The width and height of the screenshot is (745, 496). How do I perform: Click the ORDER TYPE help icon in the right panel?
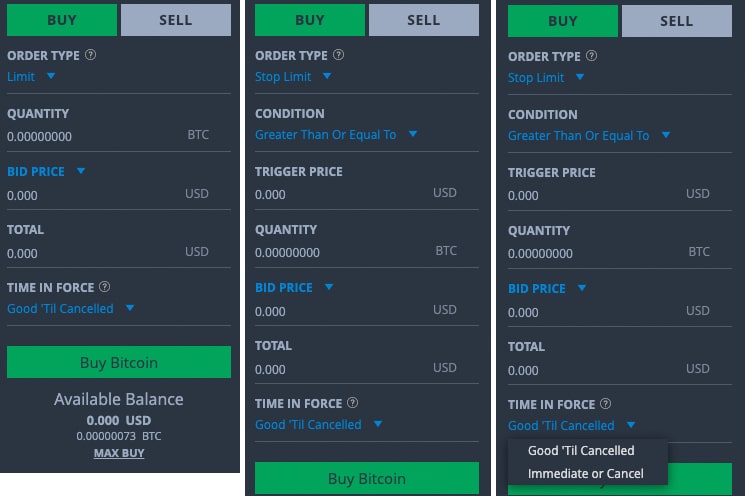tap(592, 57)
